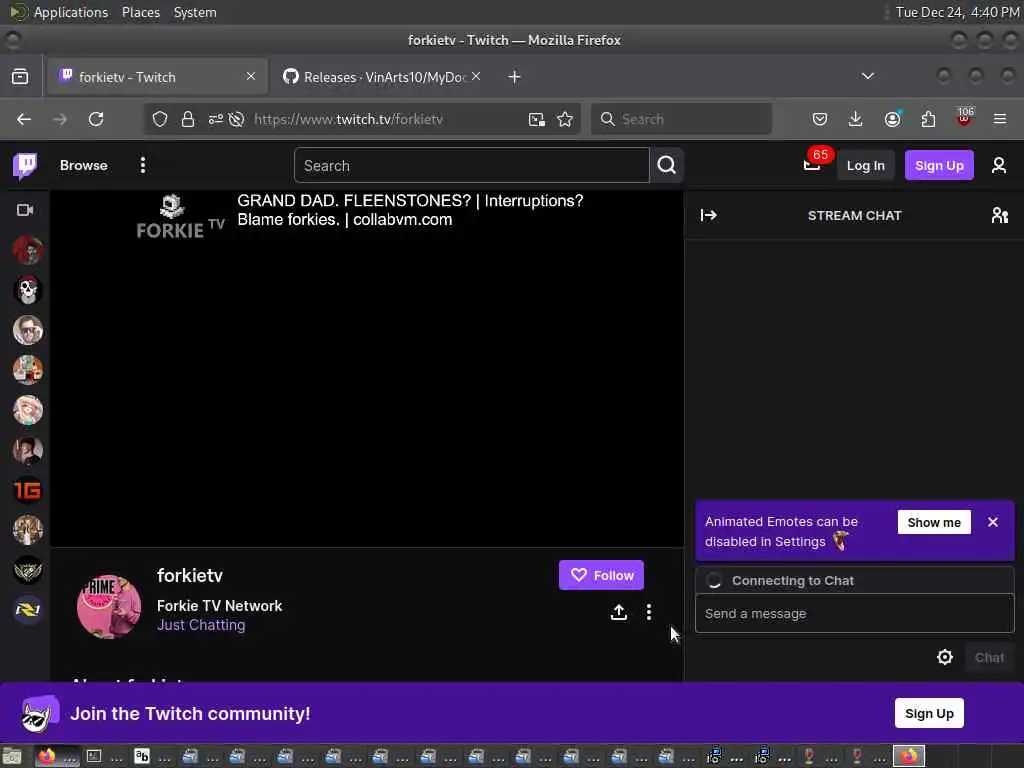
Task: Dismiss the Animated Emotes notice
Action: pos(993,522)
